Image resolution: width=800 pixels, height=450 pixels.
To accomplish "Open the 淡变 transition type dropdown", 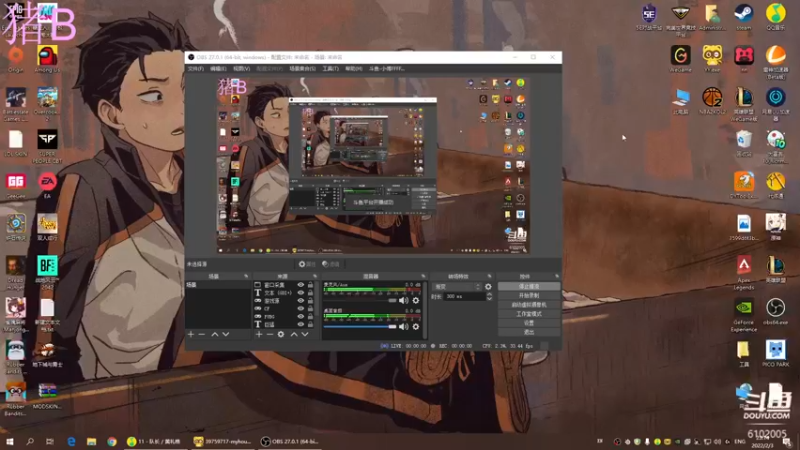I will [457, 287].
